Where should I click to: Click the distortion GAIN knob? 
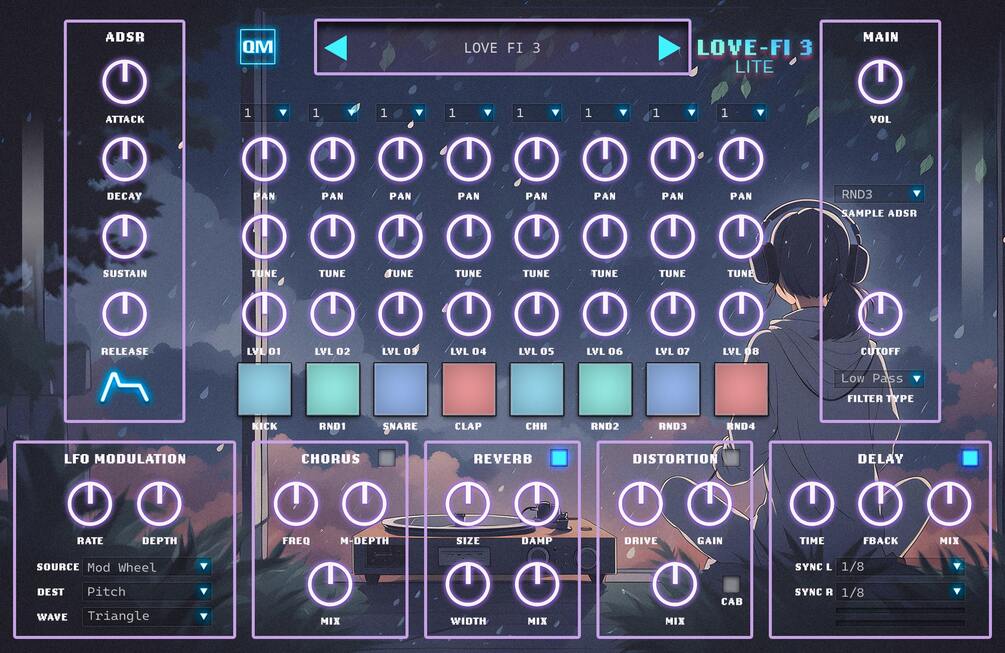710,504
